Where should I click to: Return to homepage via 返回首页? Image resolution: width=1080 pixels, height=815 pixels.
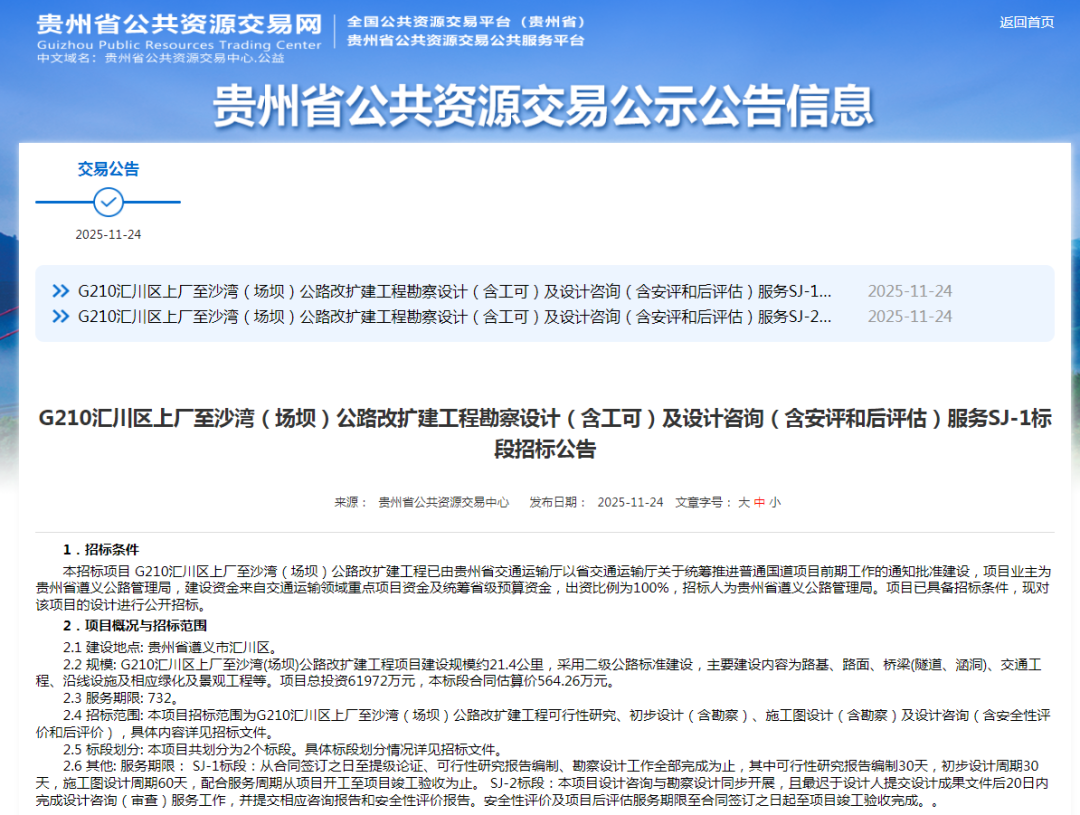pos(1027,22)
